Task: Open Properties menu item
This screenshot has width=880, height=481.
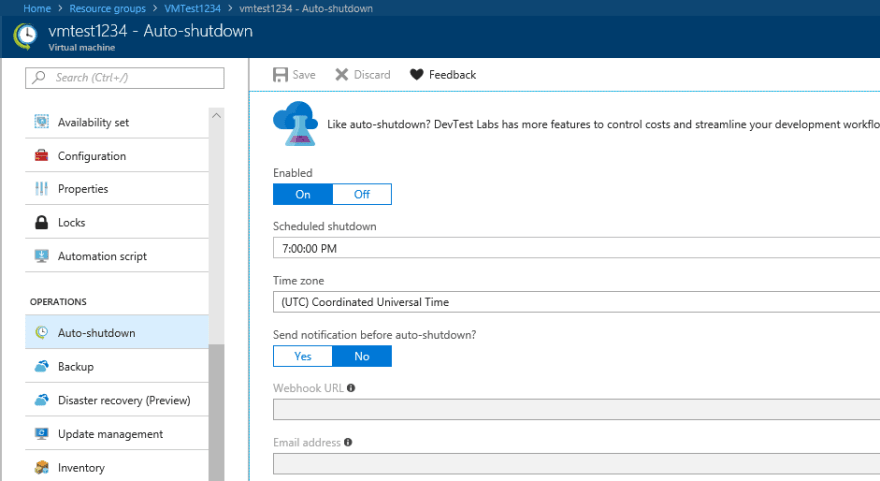Action: click(117, 189)
